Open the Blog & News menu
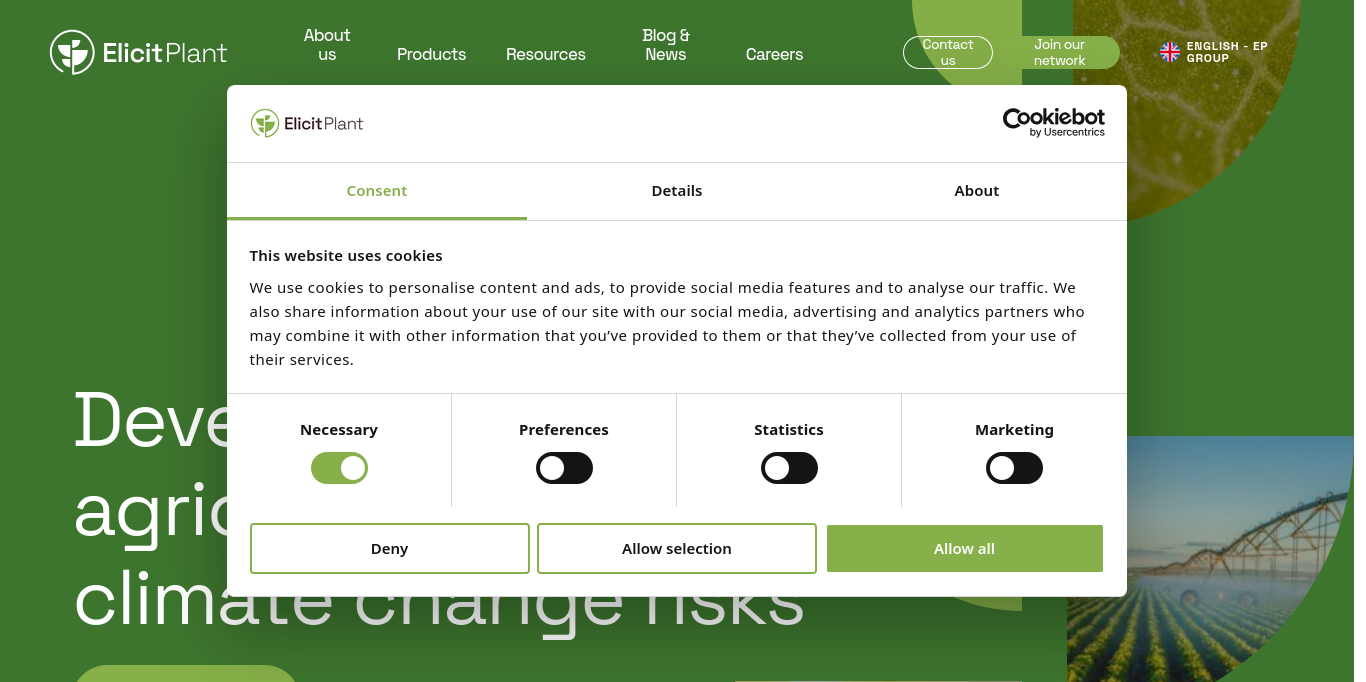 click(x=666, y=45)
